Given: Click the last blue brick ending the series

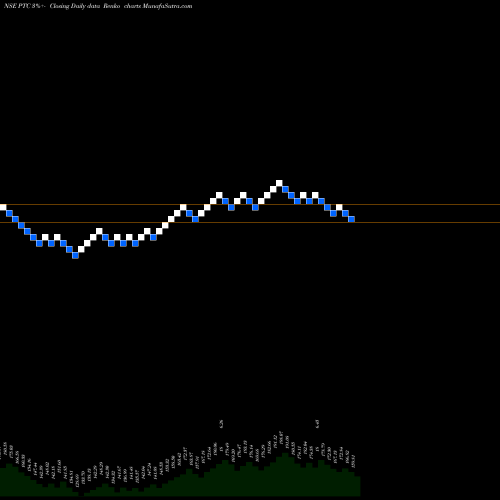Looking at the screenshot, I should pyautogui.click(x=351, y=219).
